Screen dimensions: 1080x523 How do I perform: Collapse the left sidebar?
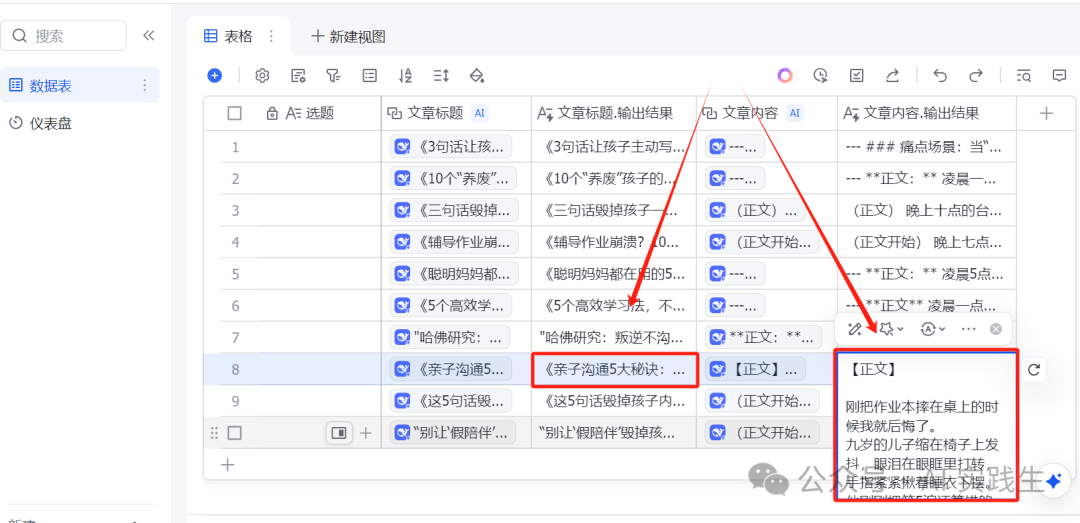pyautogui.click(x=149, y=36)
